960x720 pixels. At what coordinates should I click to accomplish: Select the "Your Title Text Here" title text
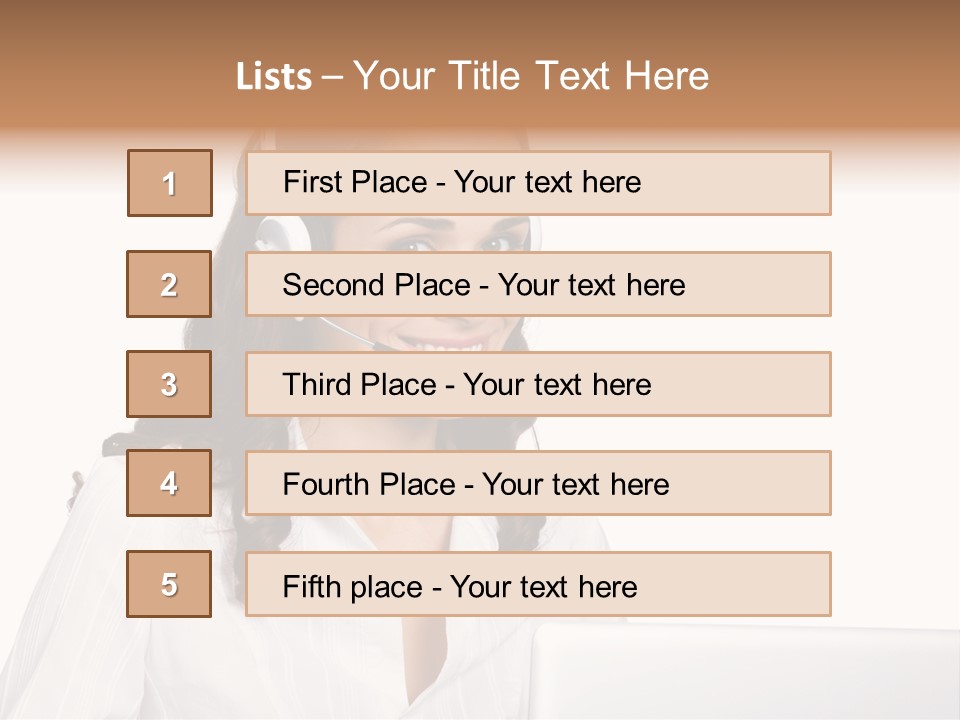pos(531,76)
